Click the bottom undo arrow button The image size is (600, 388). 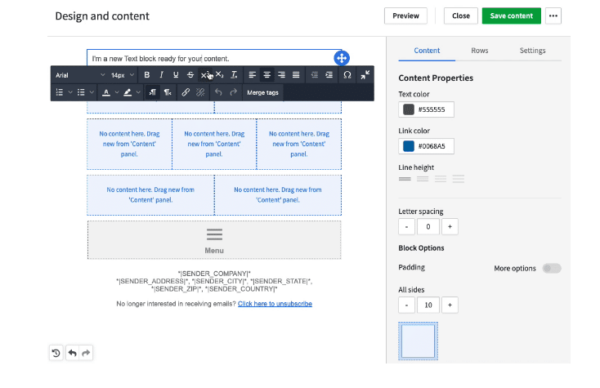[72, 353]
